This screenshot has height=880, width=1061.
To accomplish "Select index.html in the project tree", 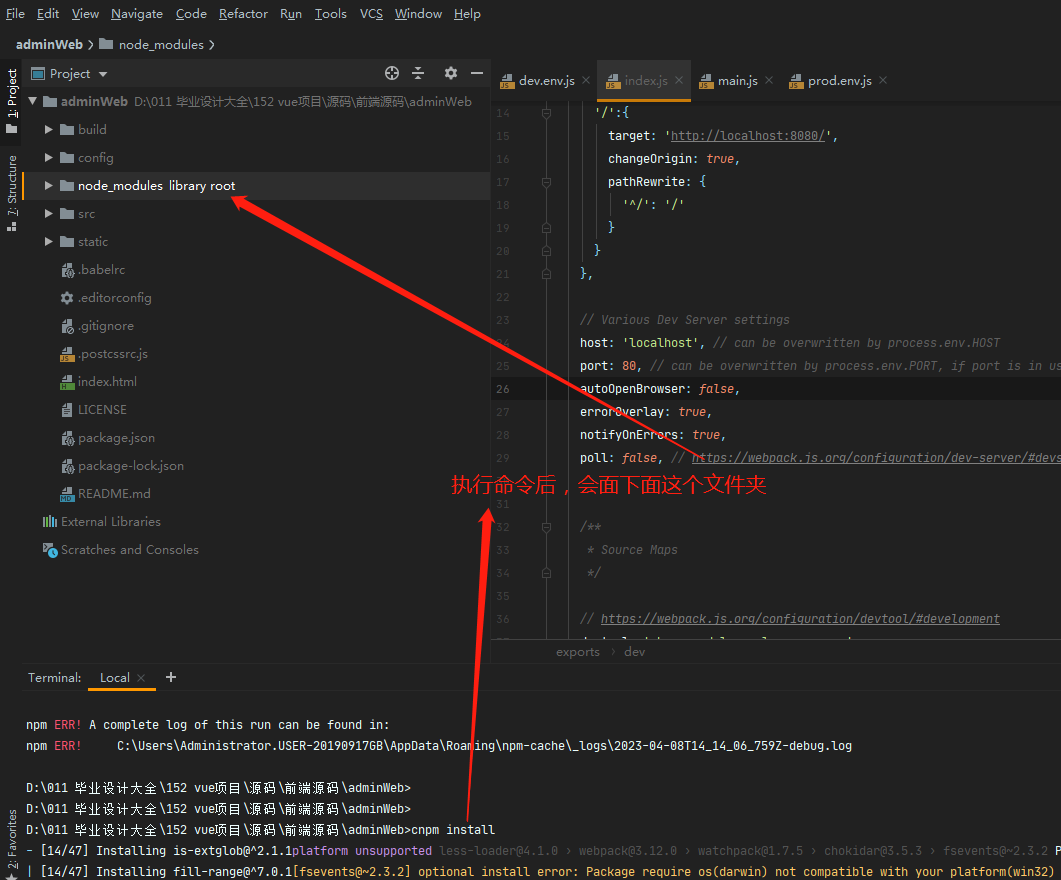I will click(98, 381).
